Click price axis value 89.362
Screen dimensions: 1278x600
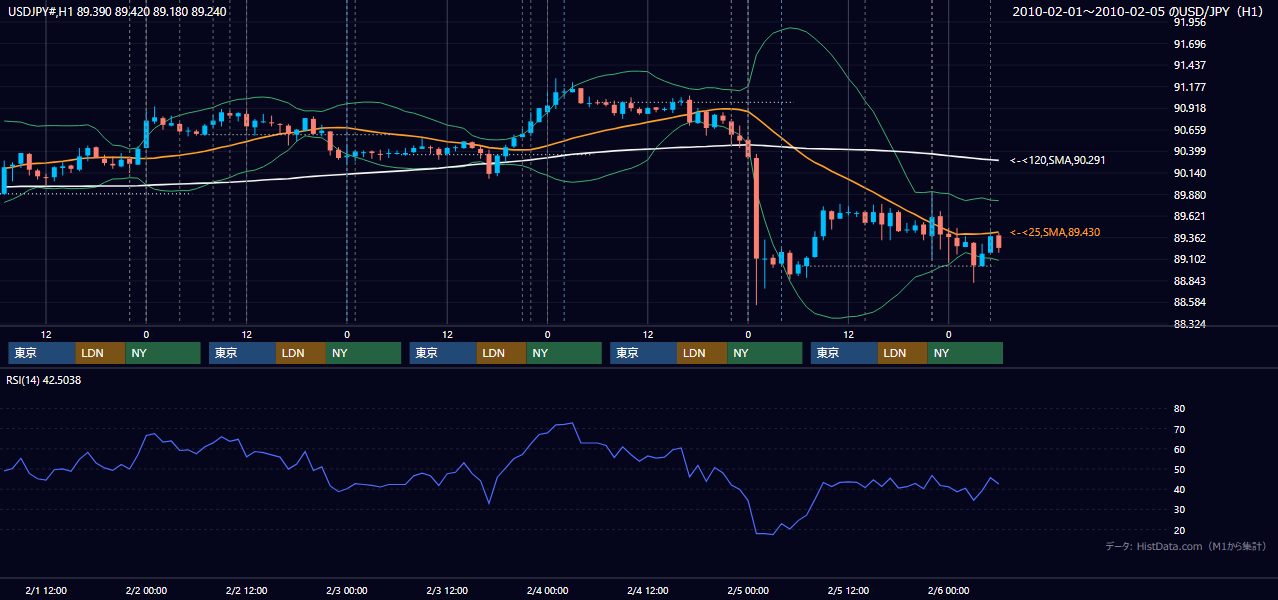1189,238
